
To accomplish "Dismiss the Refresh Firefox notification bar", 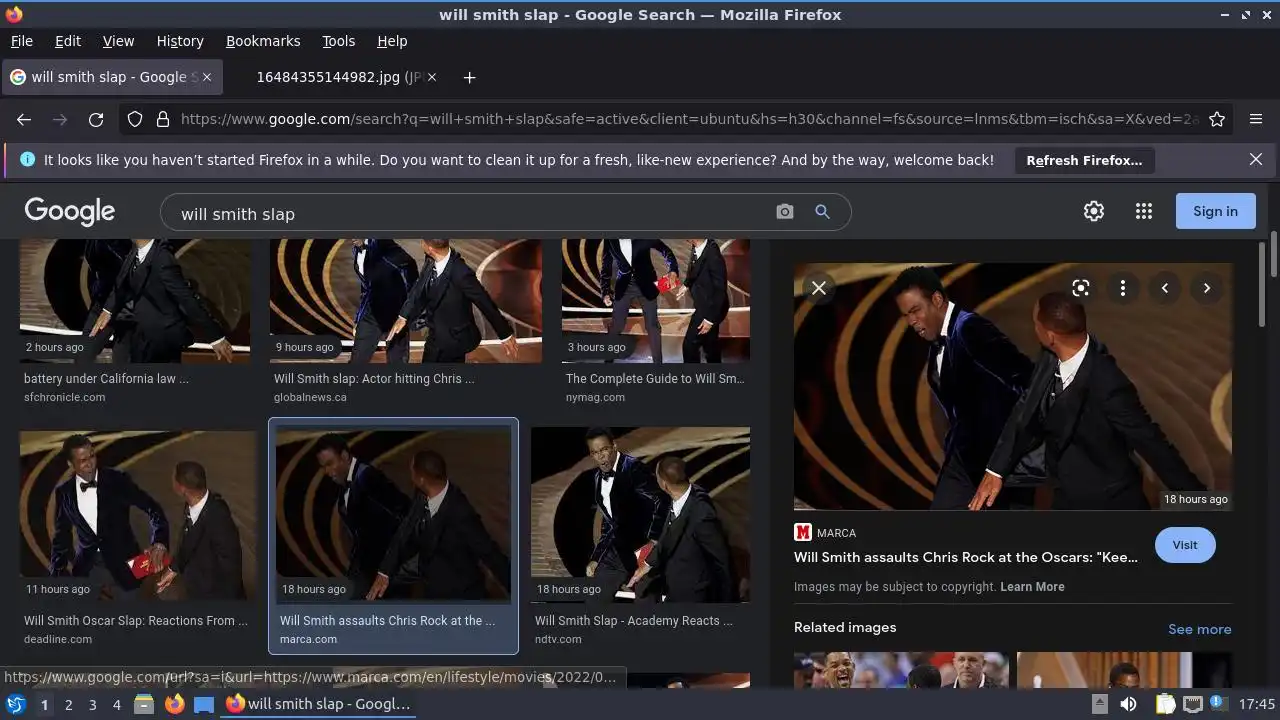I will click(x=1256, y=159).
